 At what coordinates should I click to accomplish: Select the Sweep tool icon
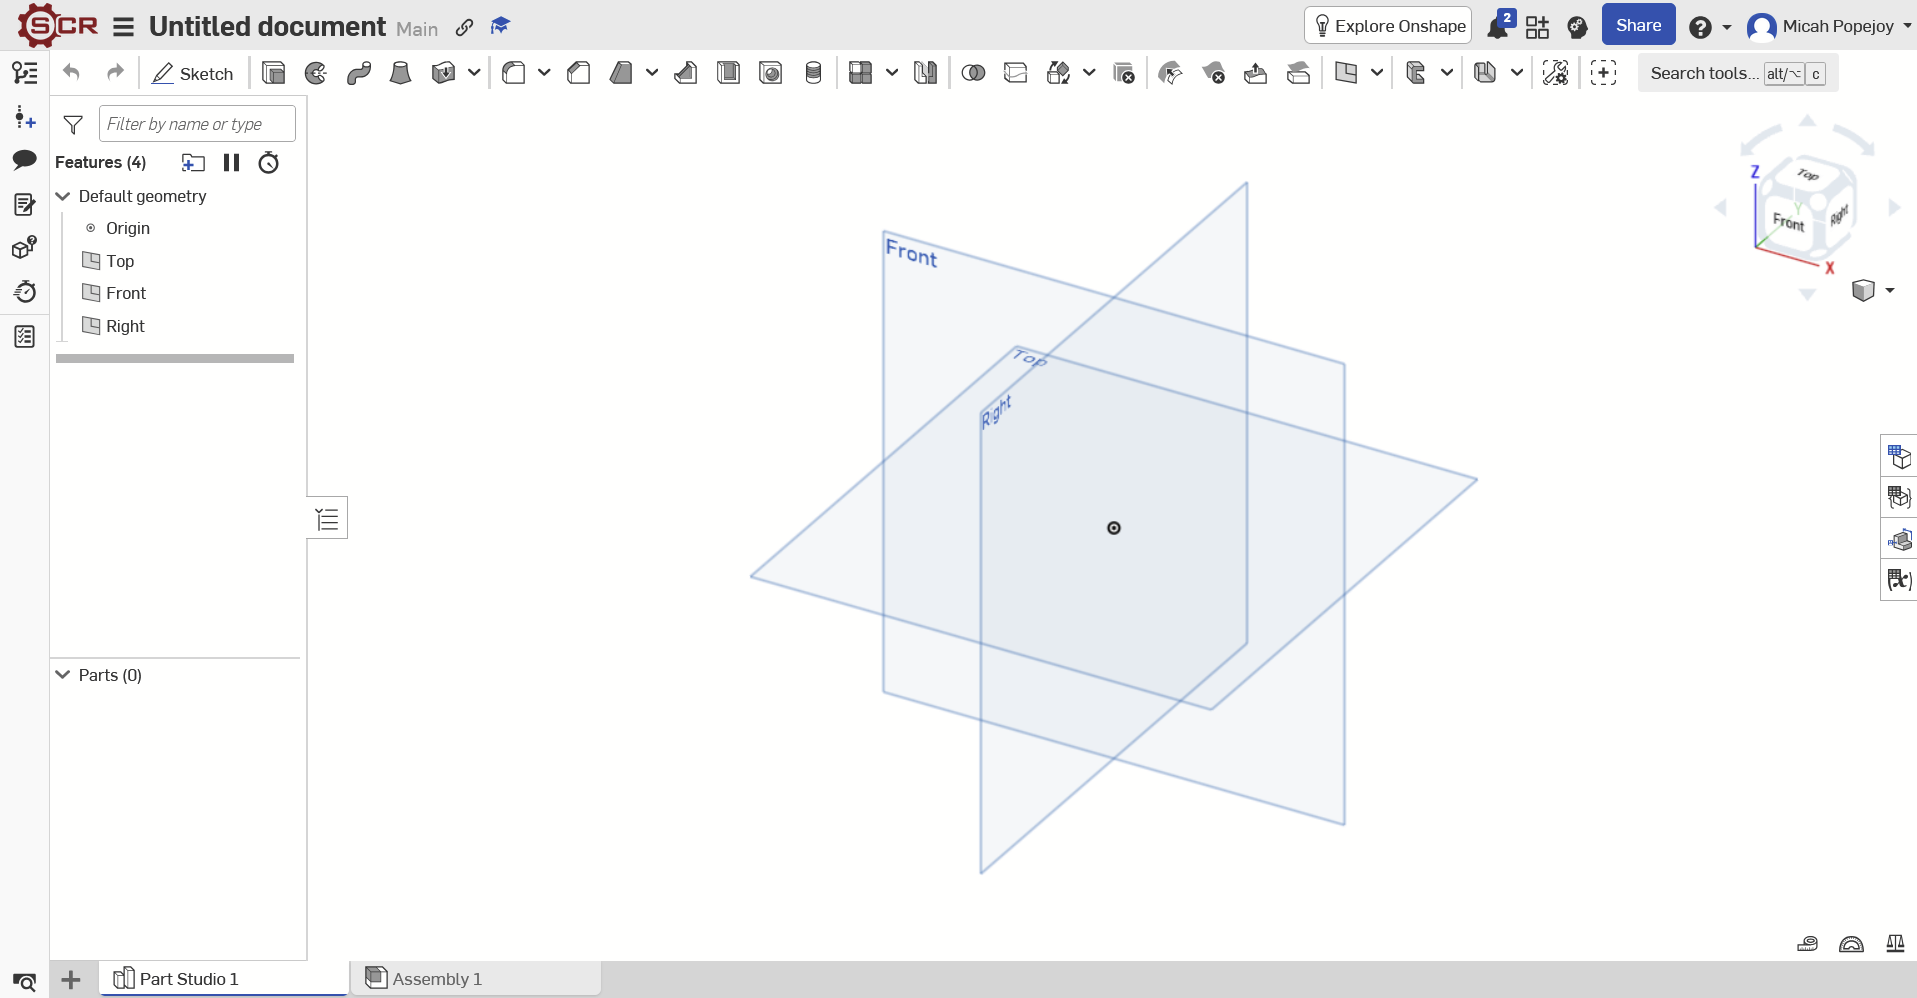pyautogui.click(x=359, y=73)
